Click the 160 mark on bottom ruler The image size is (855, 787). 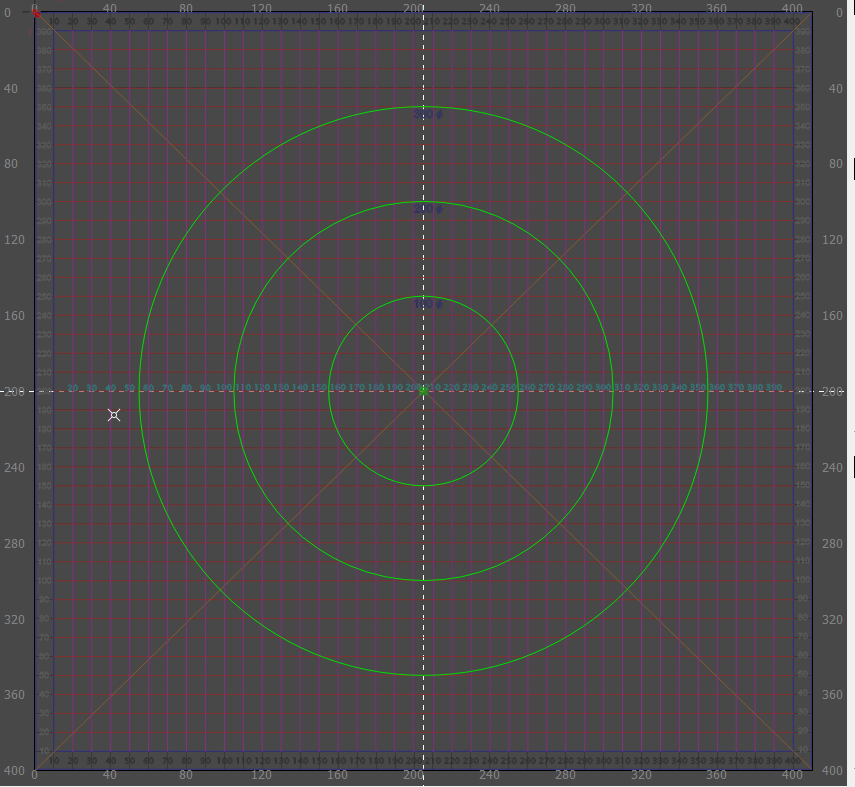(337, 774)
